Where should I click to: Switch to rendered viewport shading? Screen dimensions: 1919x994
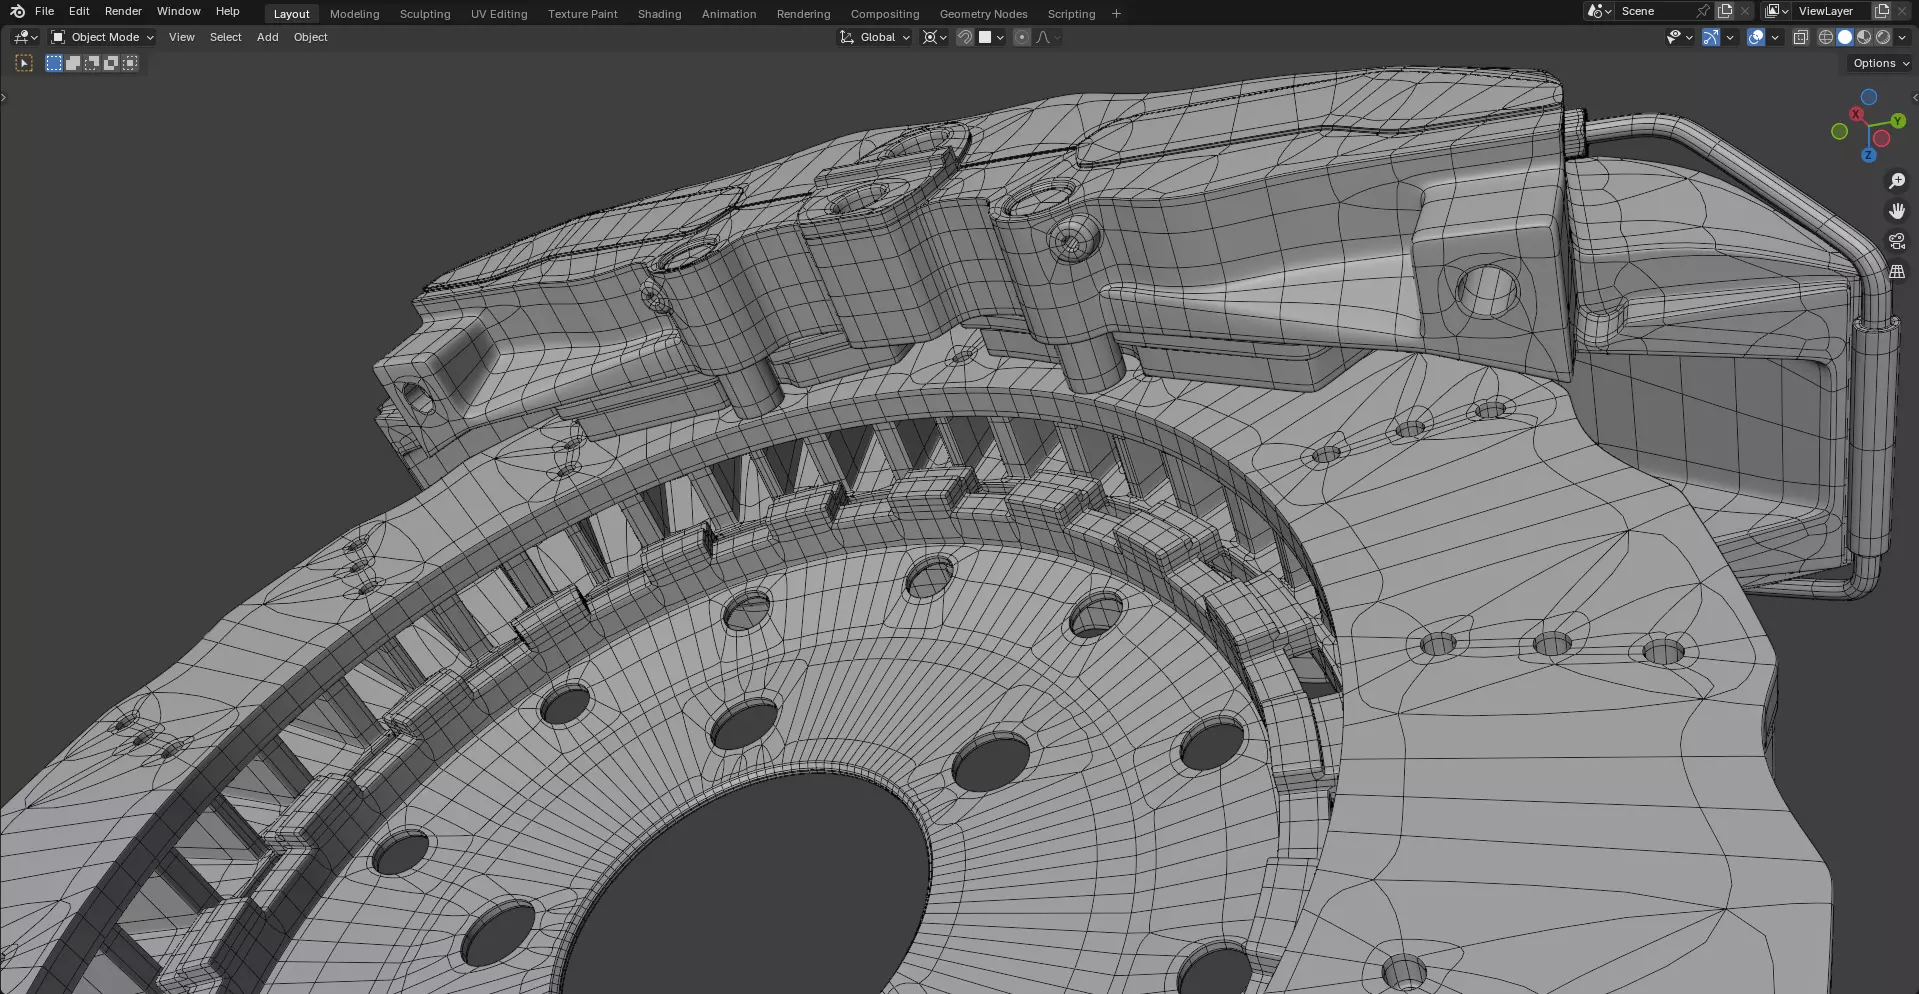click(1883, 37)
